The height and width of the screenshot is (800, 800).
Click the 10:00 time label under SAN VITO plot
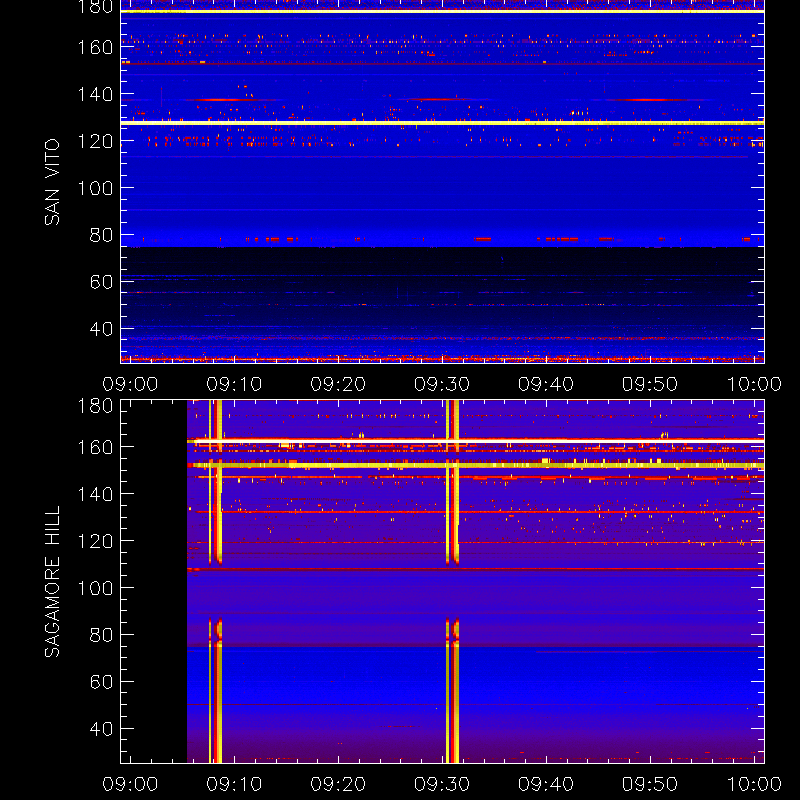754,384
